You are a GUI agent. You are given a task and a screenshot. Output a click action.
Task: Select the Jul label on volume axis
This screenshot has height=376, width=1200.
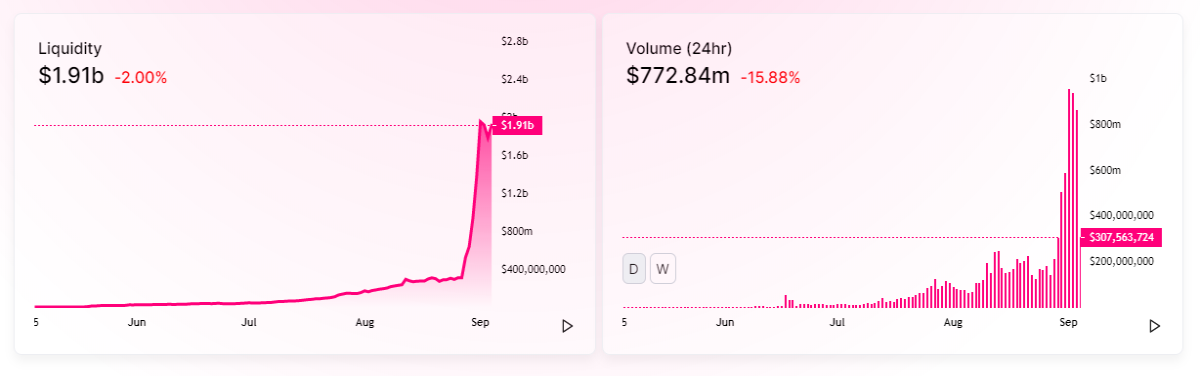(x=838, y=322)
